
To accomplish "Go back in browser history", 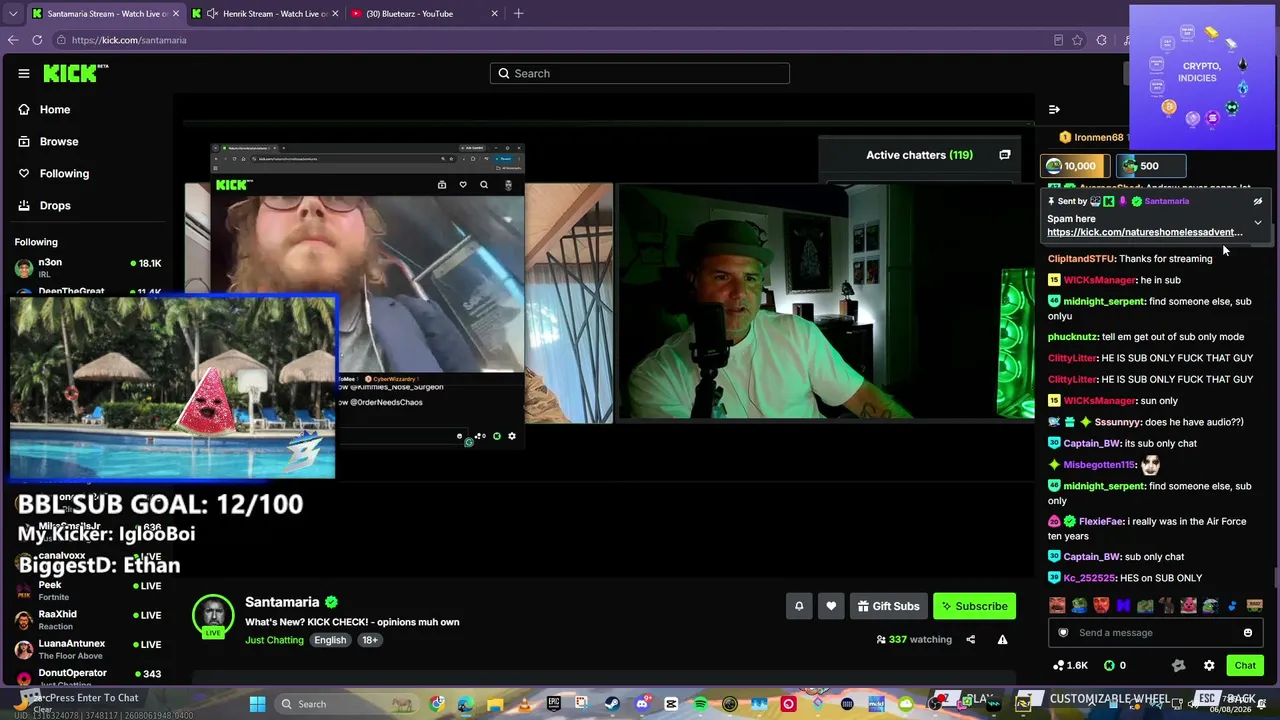I will pyautogui.click(x=12, y=40).
